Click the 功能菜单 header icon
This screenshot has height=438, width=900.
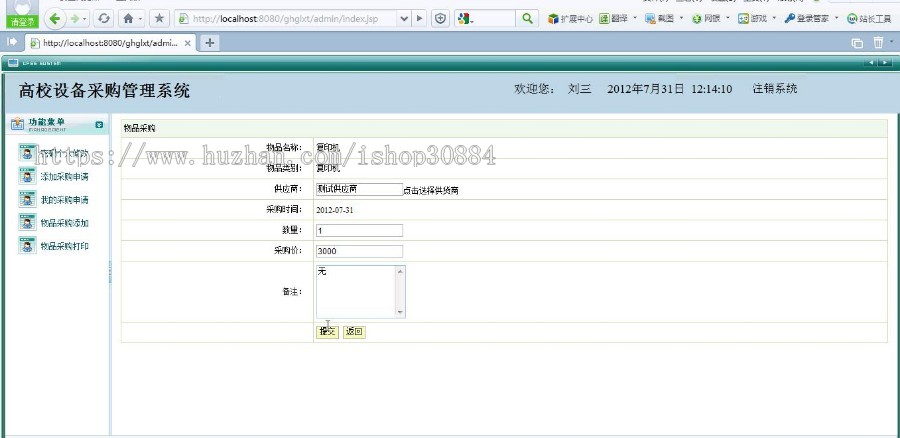[18, 124]
